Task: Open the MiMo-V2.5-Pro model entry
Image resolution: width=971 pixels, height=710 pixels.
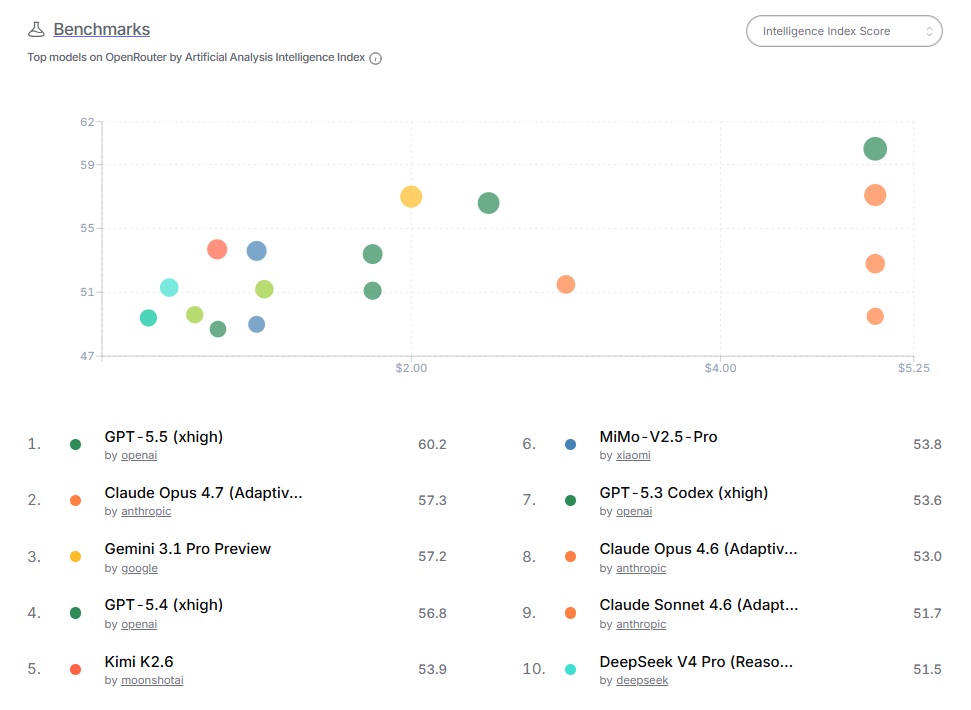Action: click(658, 437)
